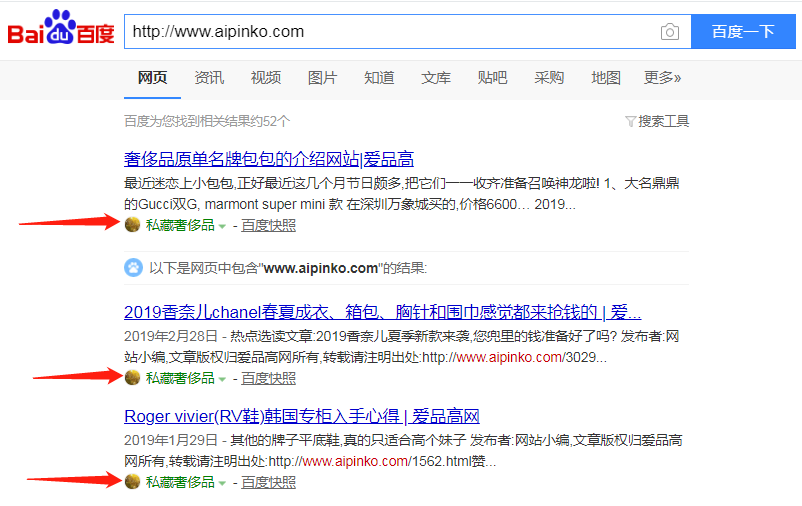Click the Baidu logo

coord(61,31)
